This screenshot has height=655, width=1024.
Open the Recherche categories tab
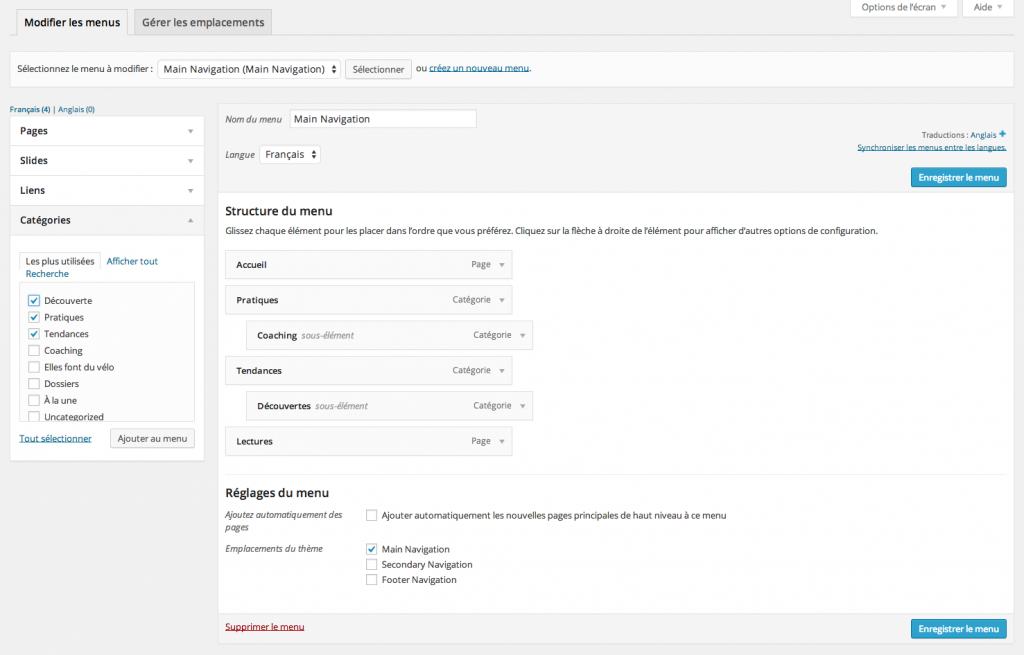pyautogui.click(x=47, y=274)
